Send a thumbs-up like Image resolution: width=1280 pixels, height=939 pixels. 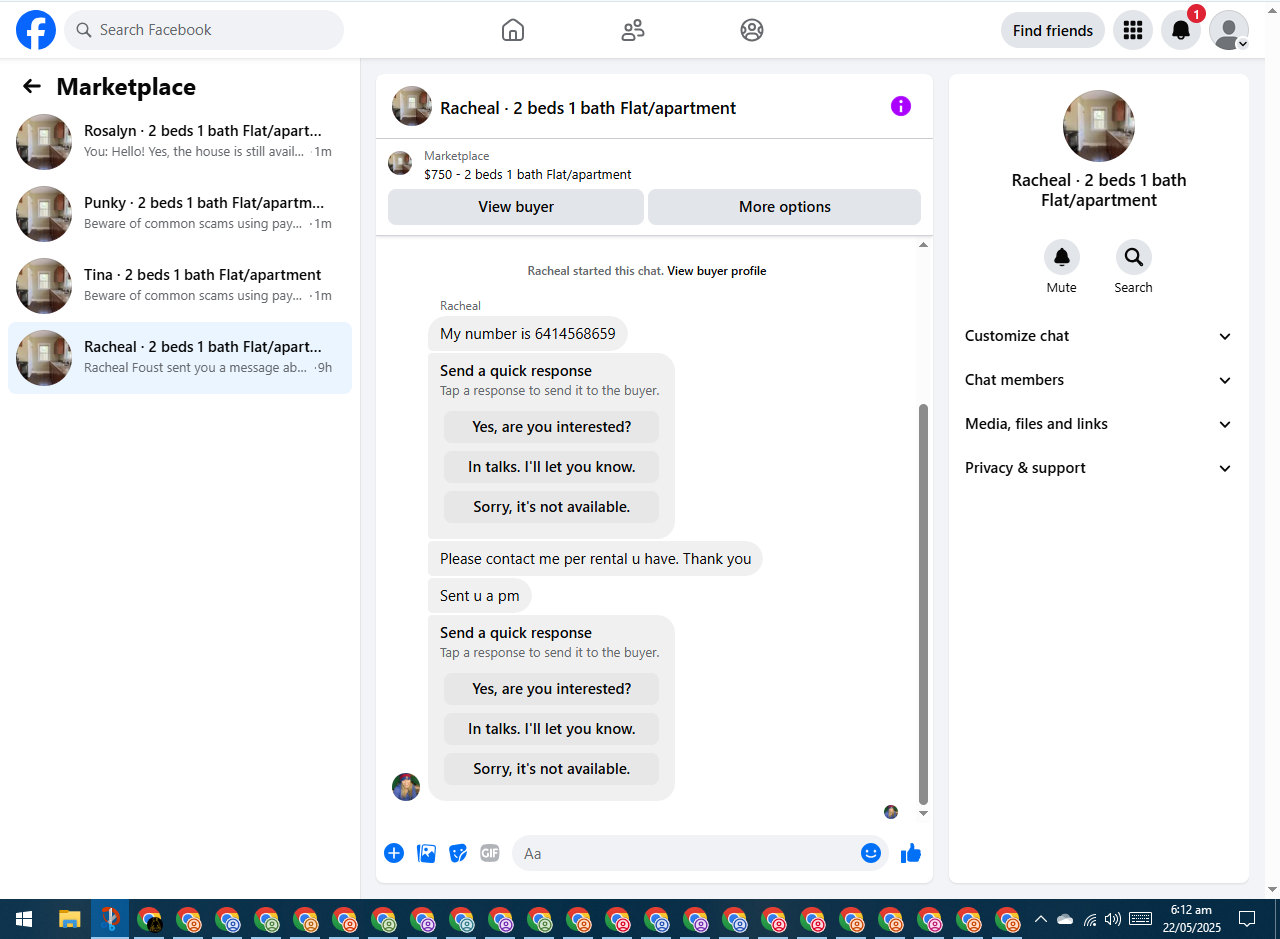(x=911, y=853)
